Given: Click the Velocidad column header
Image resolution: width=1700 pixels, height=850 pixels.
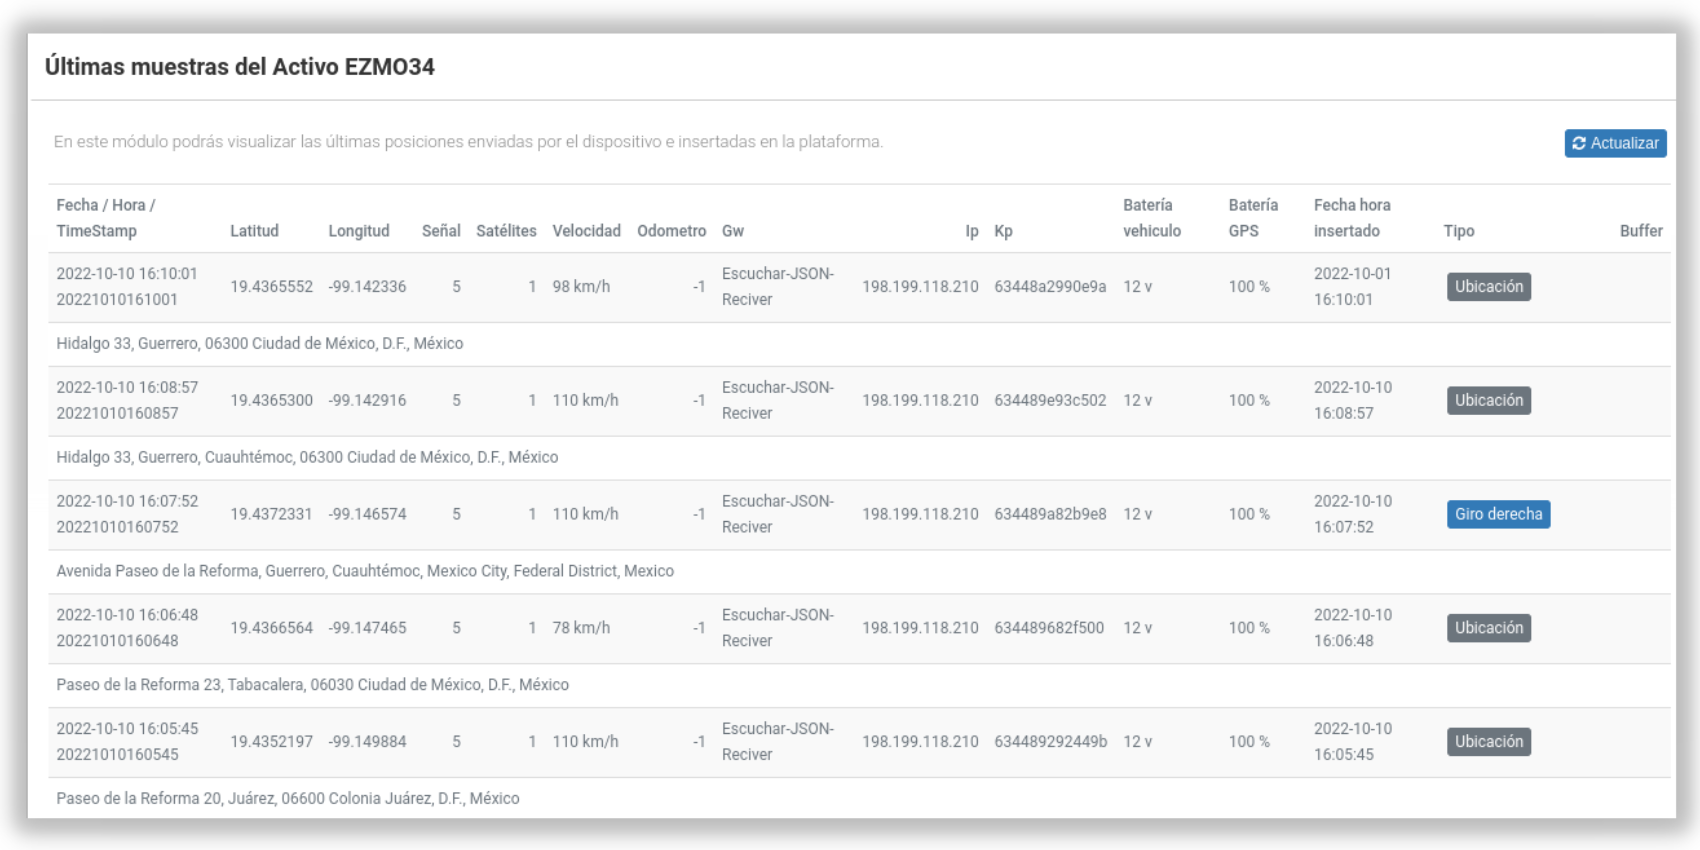Looking at the screenshot, I should coord(586,231).
